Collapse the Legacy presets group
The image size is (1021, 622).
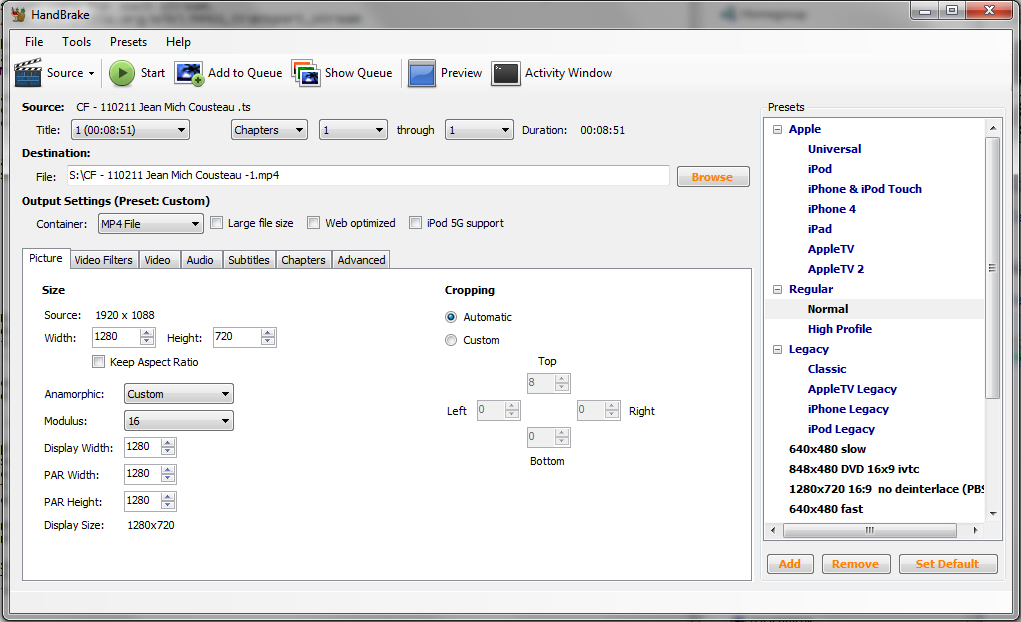tap(777, 349)
